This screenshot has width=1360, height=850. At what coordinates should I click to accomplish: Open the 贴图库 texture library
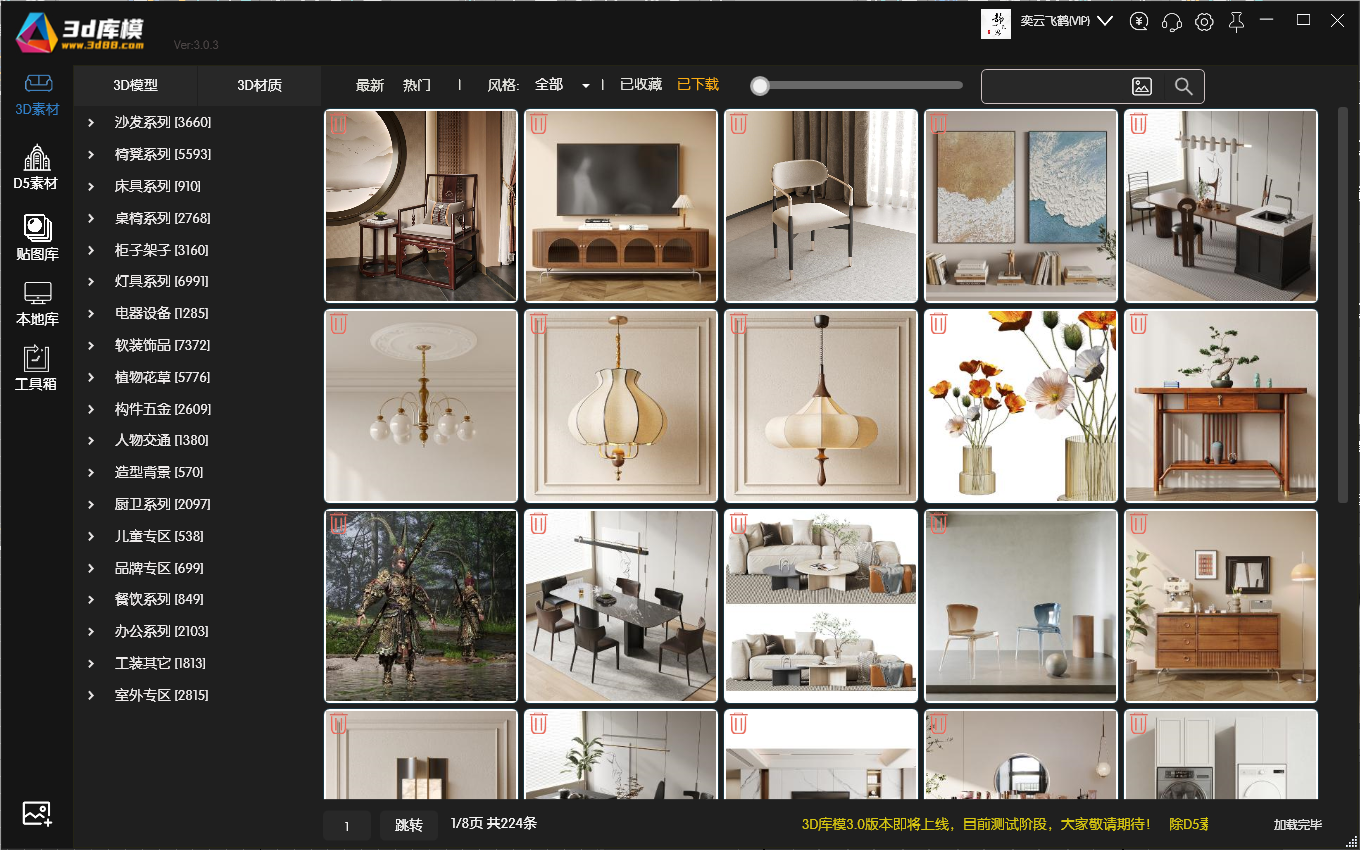[x=37, y=238]
